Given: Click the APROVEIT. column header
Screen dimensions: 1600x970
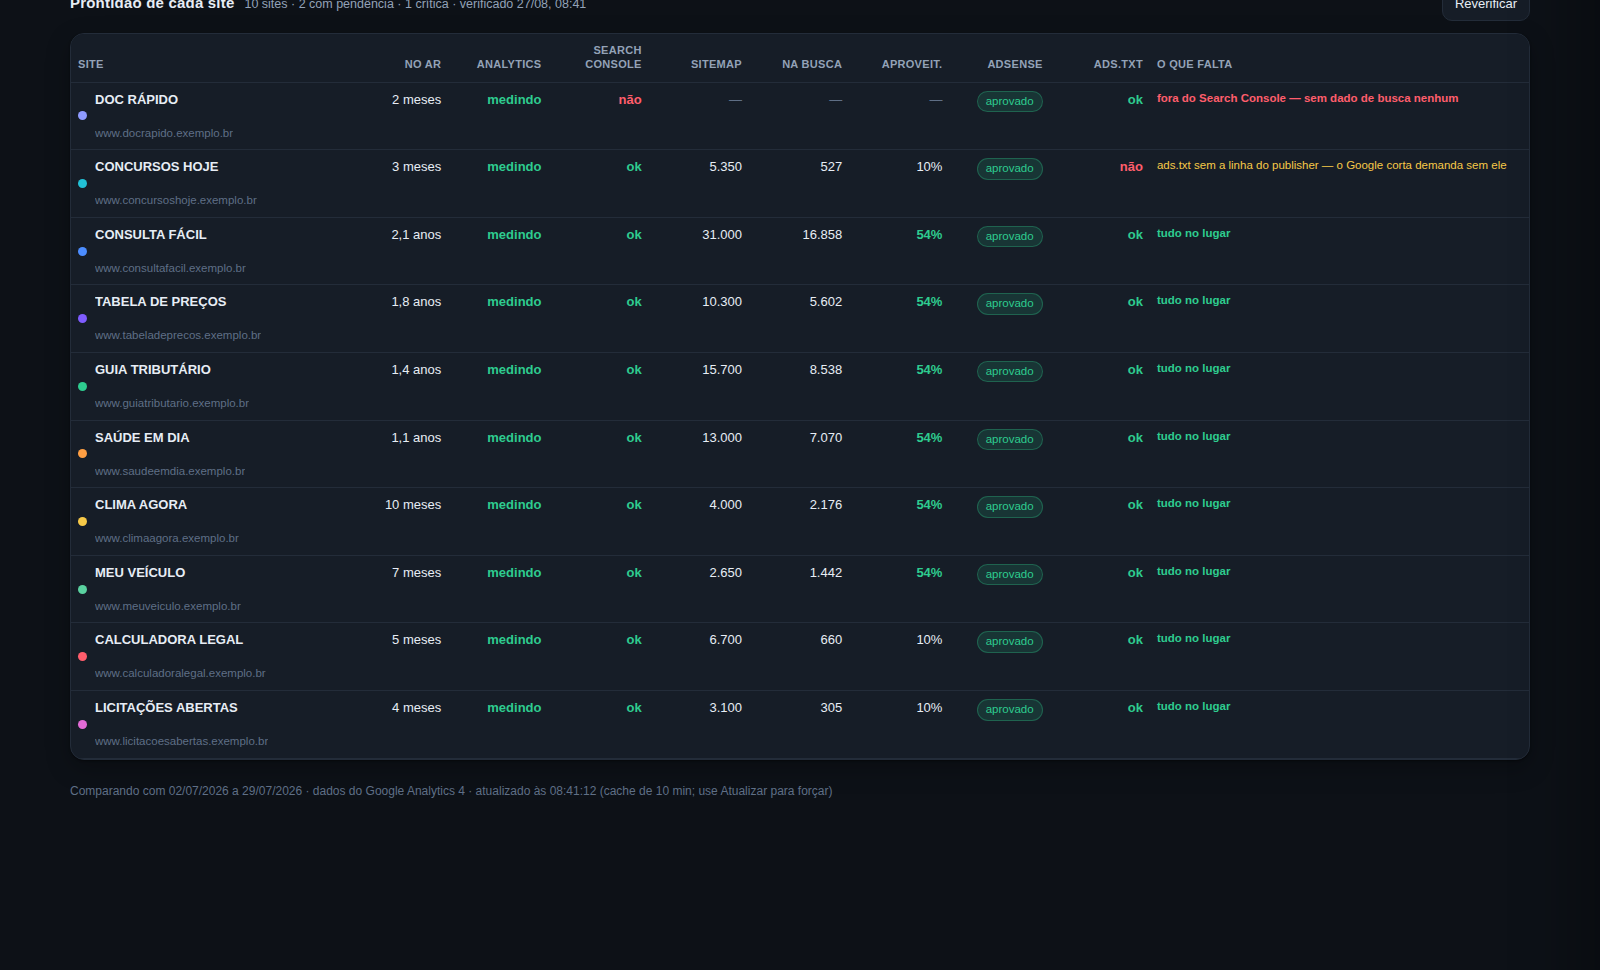Looking at the screenshot, I should (912, 64).
